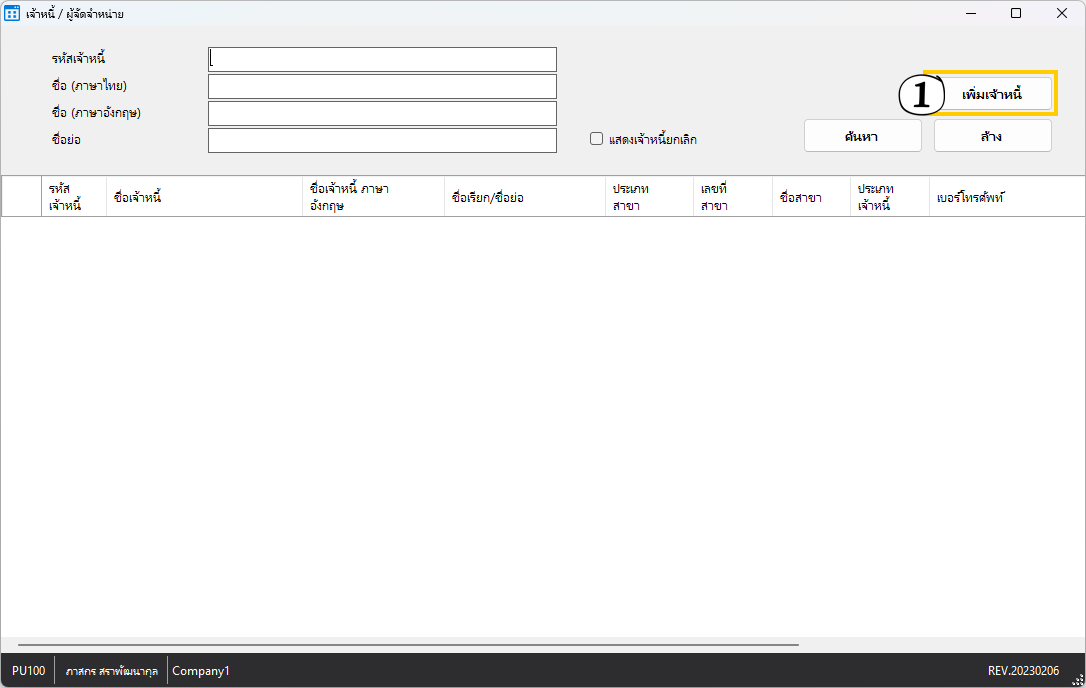Click the resize grip in status bar corner
1086x688 pixels.
(1077, 679)
